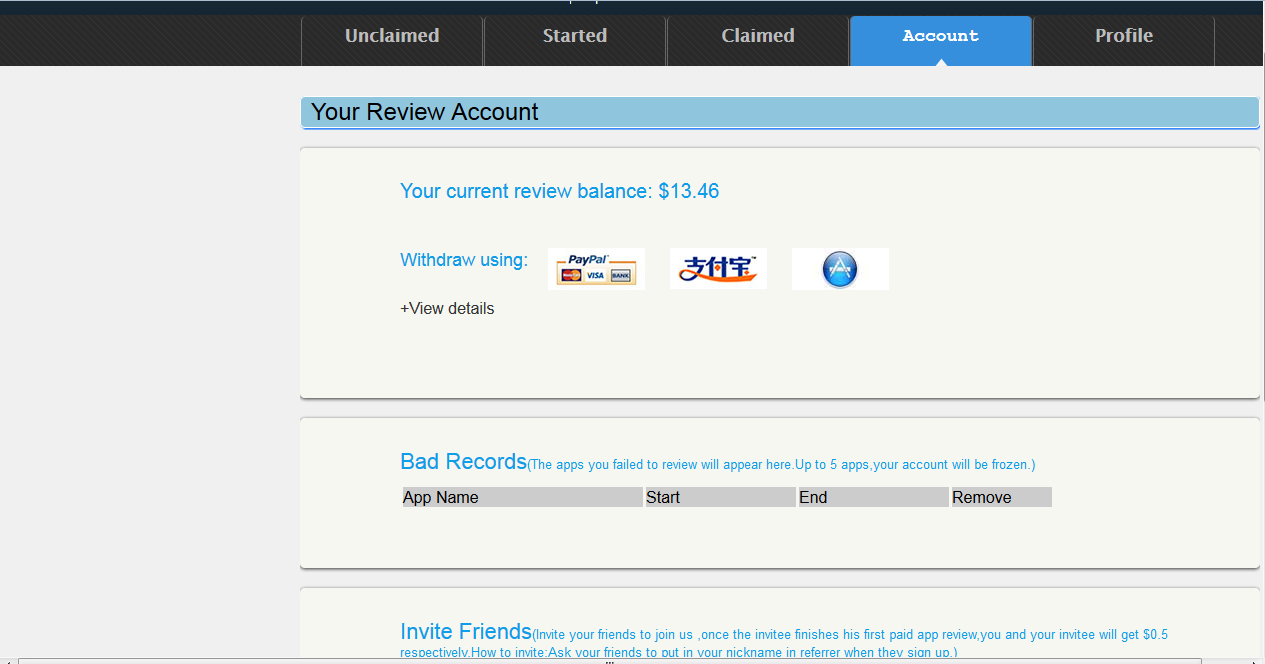
Task: Click the Remove column header
Action: pos(1001,497)
